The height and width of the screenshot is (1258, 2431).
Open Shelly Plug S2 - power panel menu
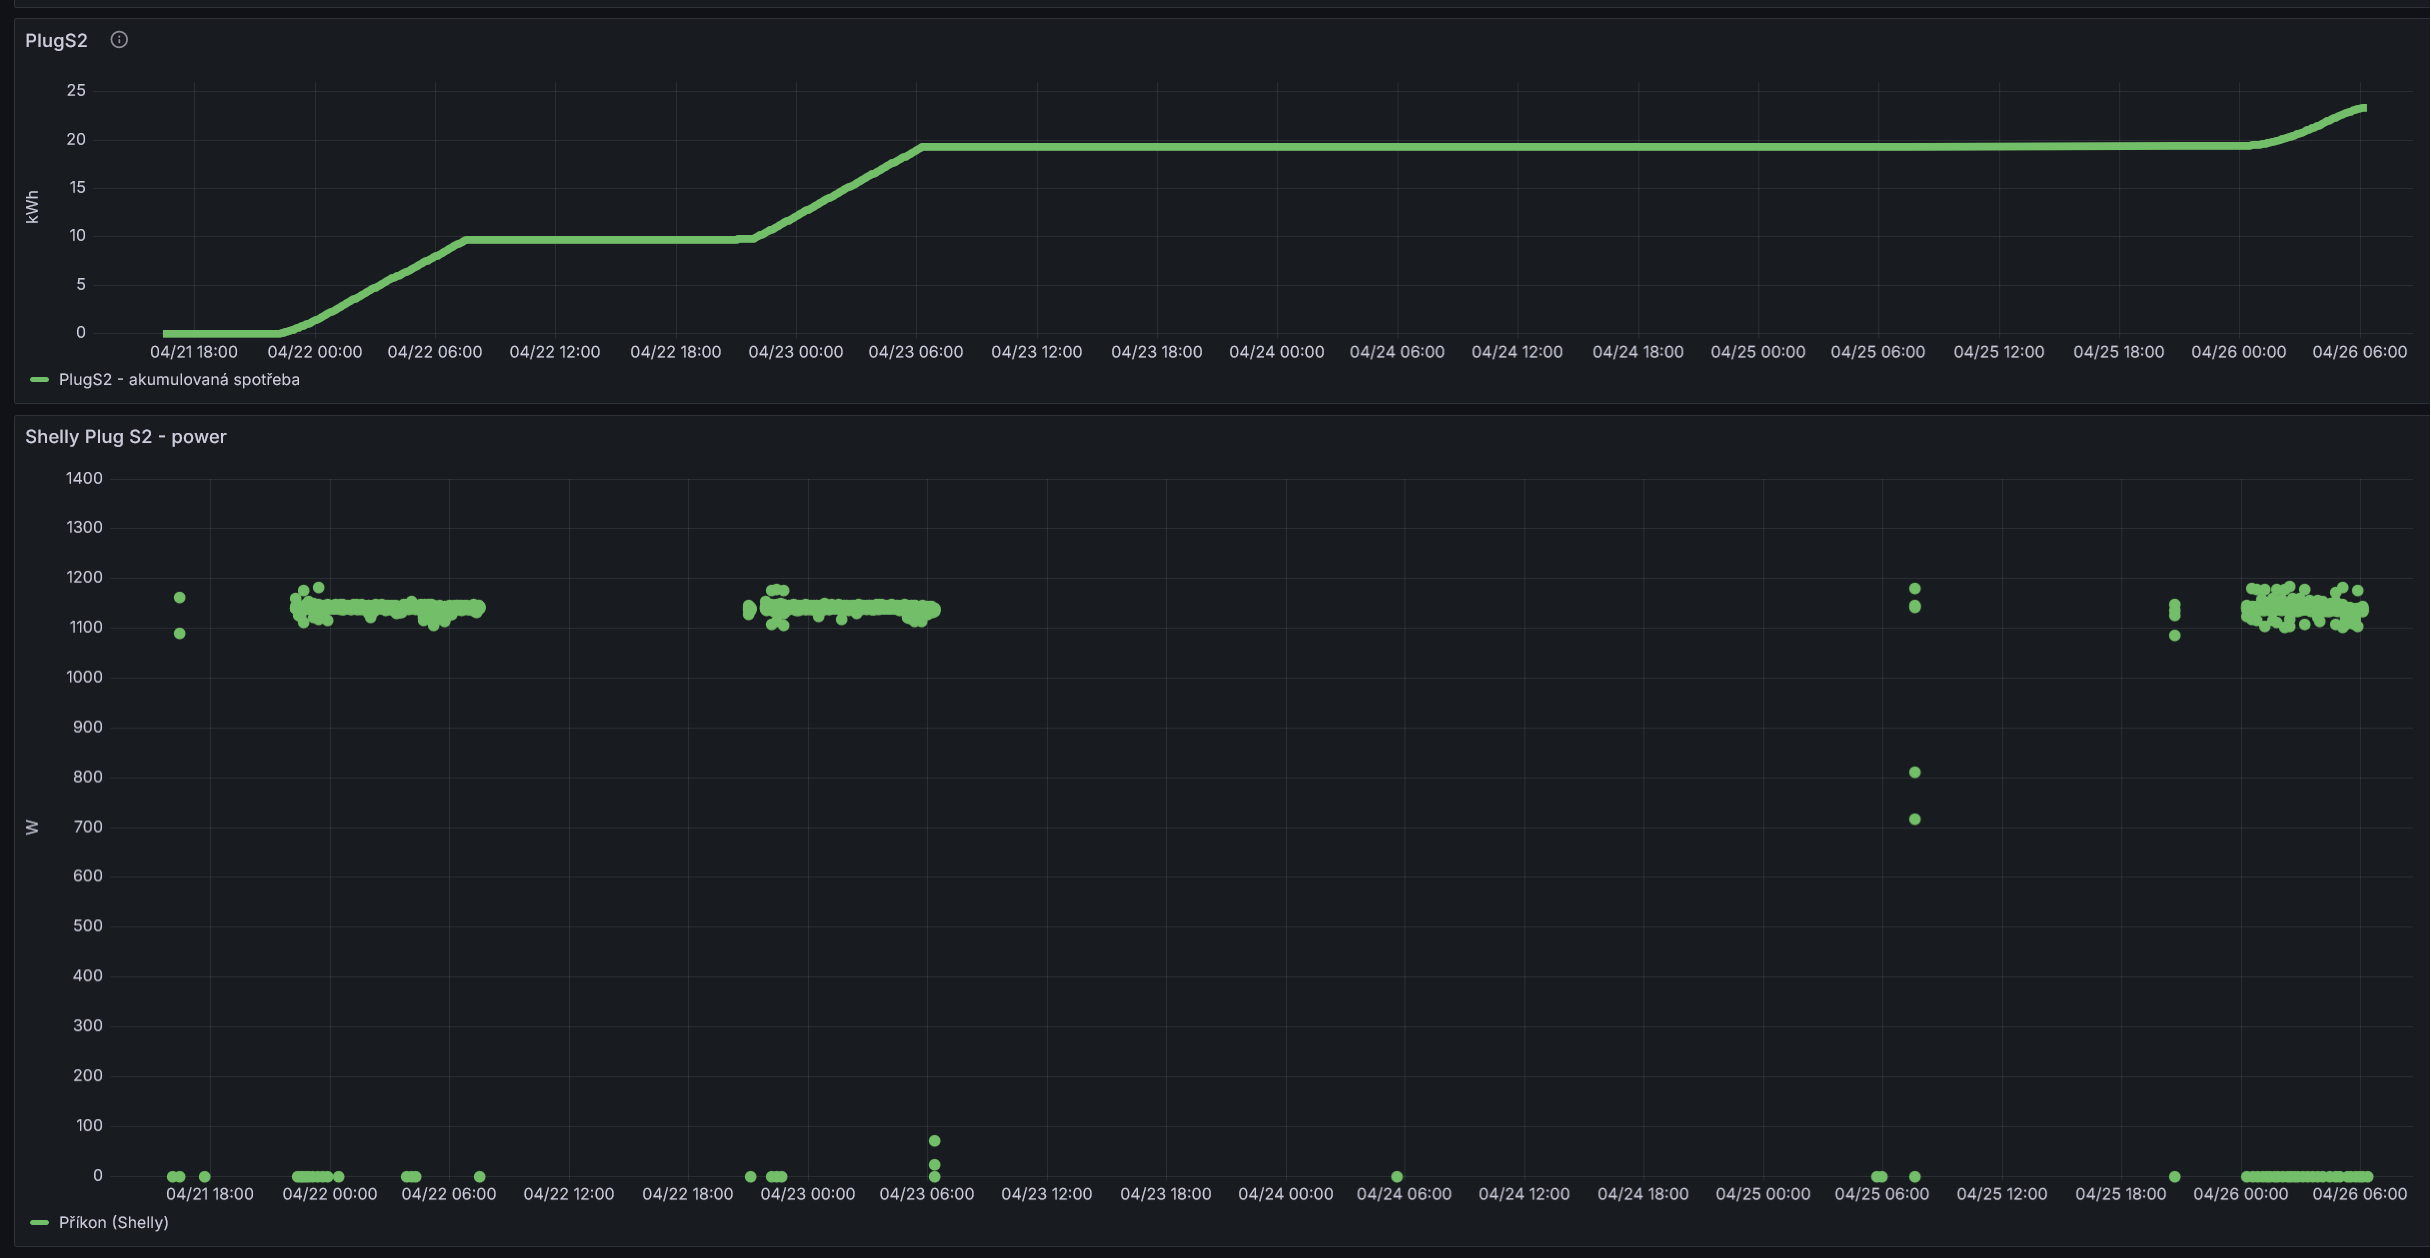(x=126, y=437)
